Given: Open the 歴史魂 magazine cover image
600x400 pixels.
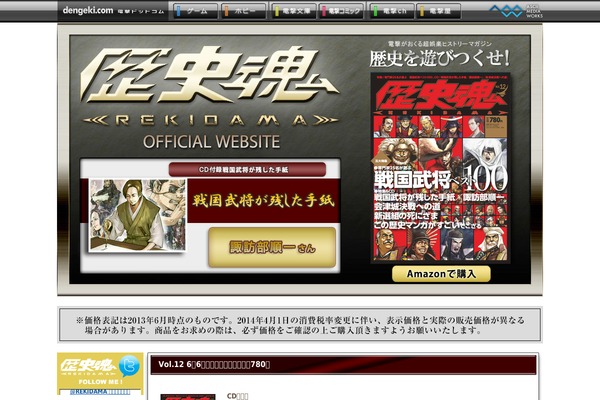Looking at the screenshot, I should [x=440, y=168].
